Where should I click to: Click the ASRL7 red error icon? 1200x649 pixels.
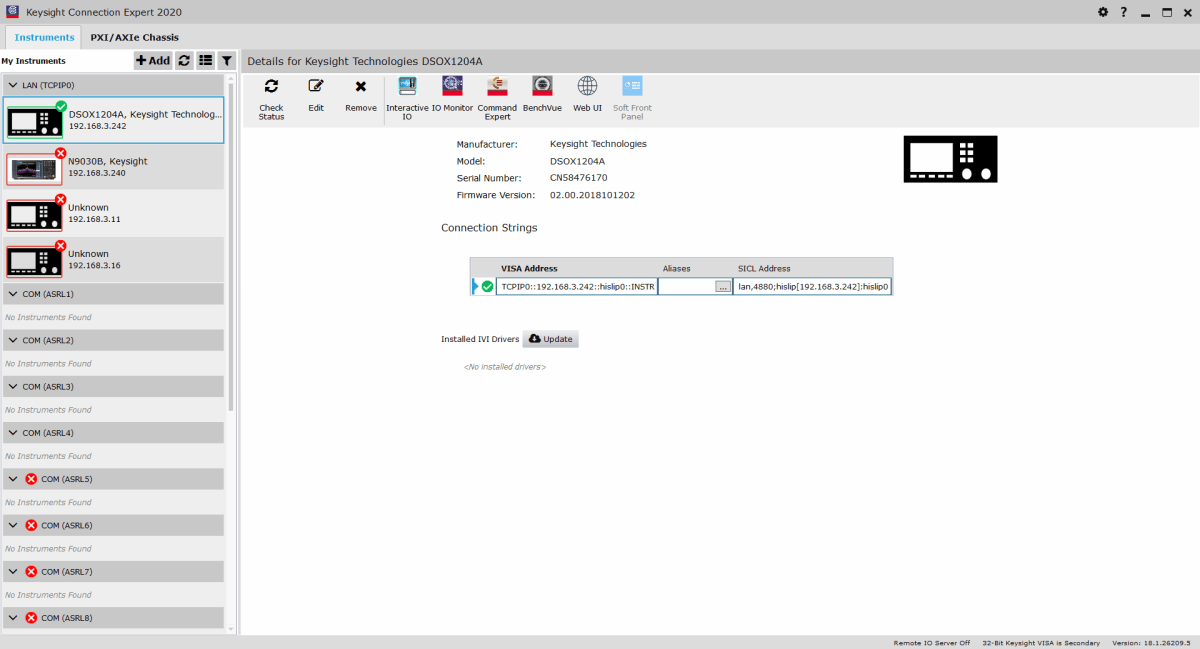31,572
